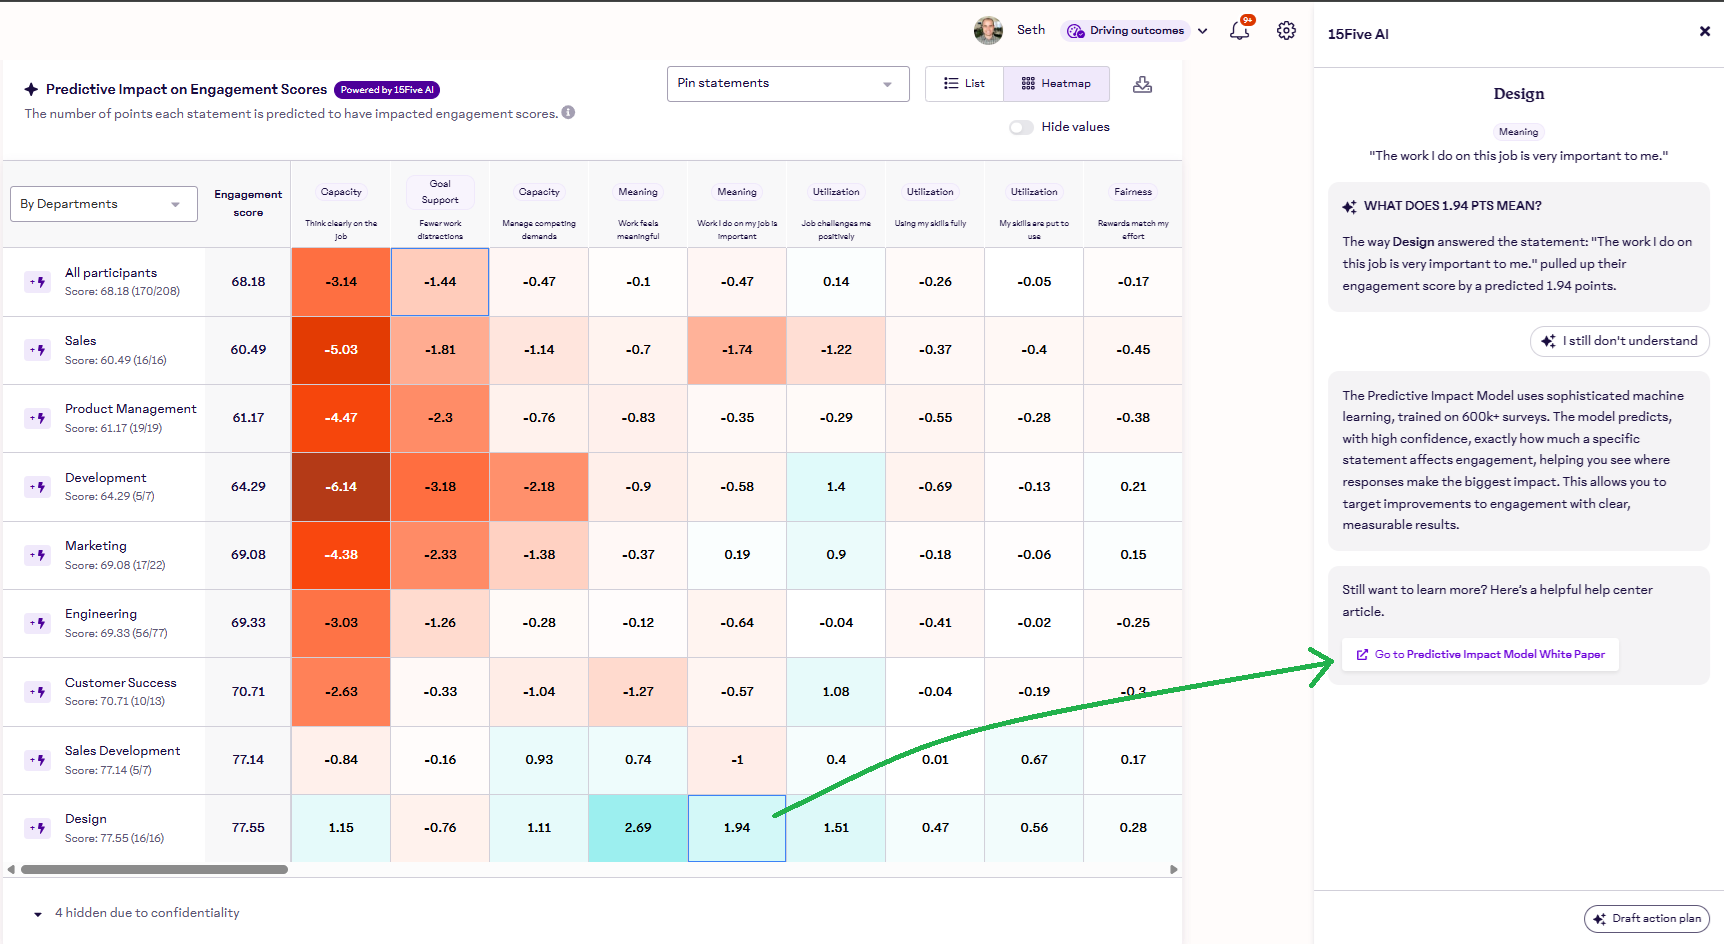The width and height of the screenshot is (1724, 944).
Task: Click the info icon beside the description
Action: coord(568,113)
